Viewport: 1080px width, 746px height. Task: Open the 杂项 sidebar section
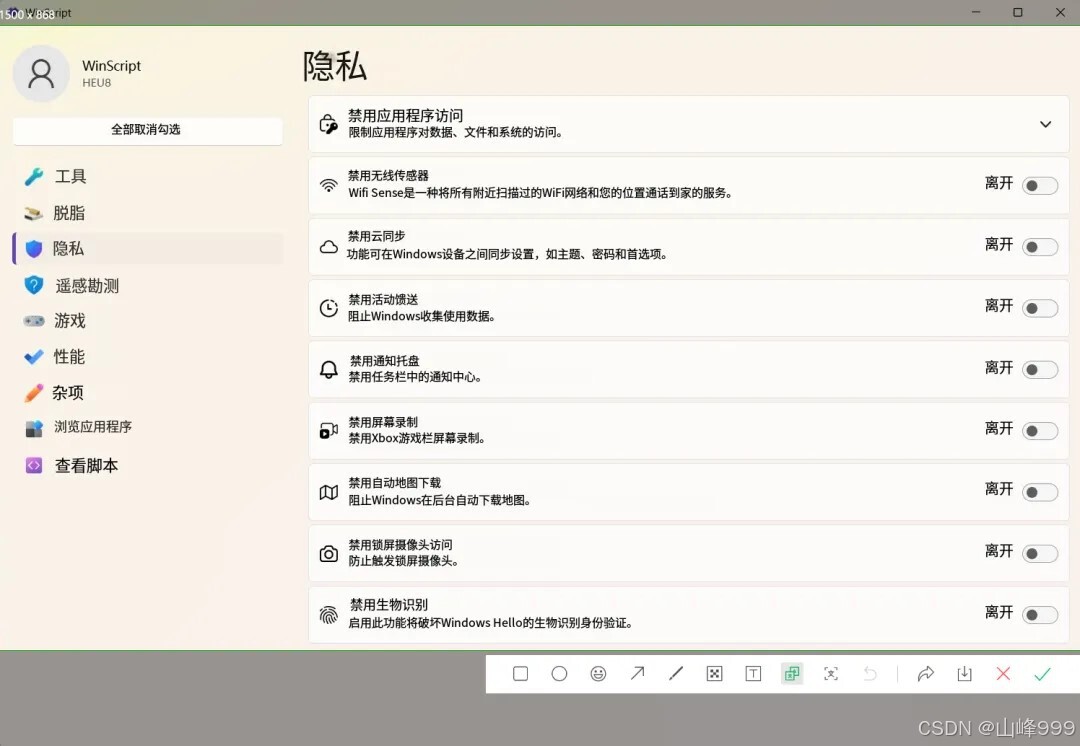pos(147,393)
